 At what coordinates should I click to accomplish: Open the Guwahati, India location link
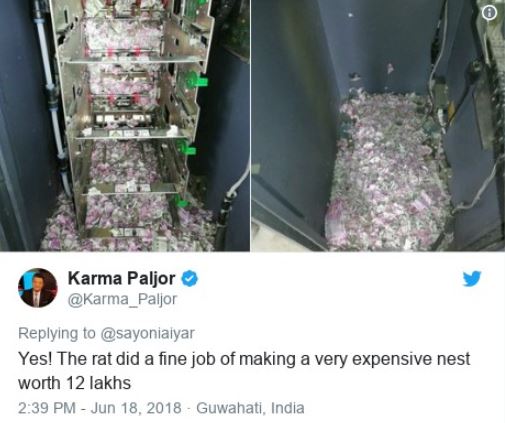(250, 408)
